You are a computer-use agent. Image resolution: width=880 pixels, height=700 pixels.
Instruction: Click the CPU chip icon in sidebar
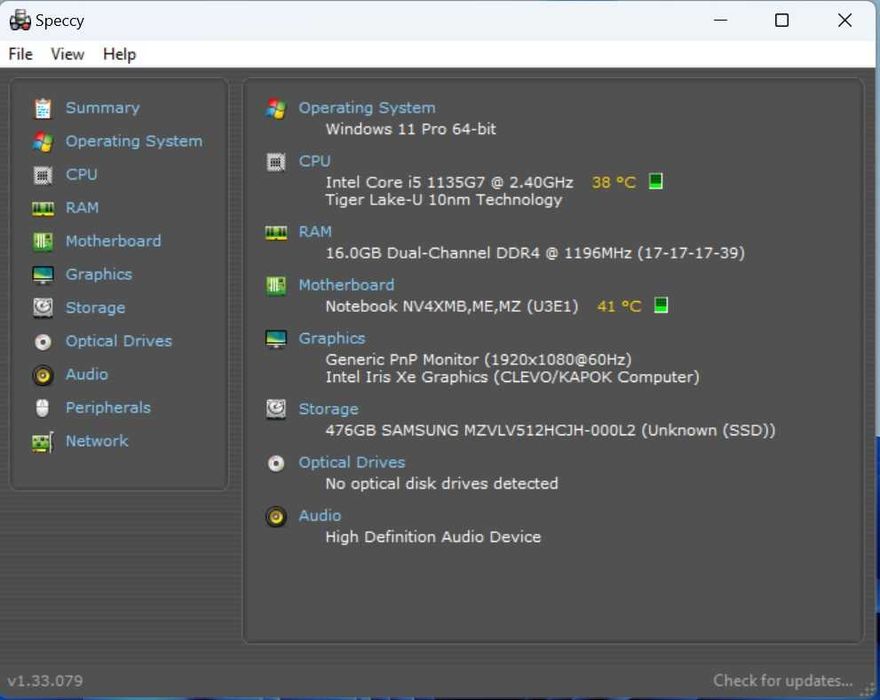(43, 175)
